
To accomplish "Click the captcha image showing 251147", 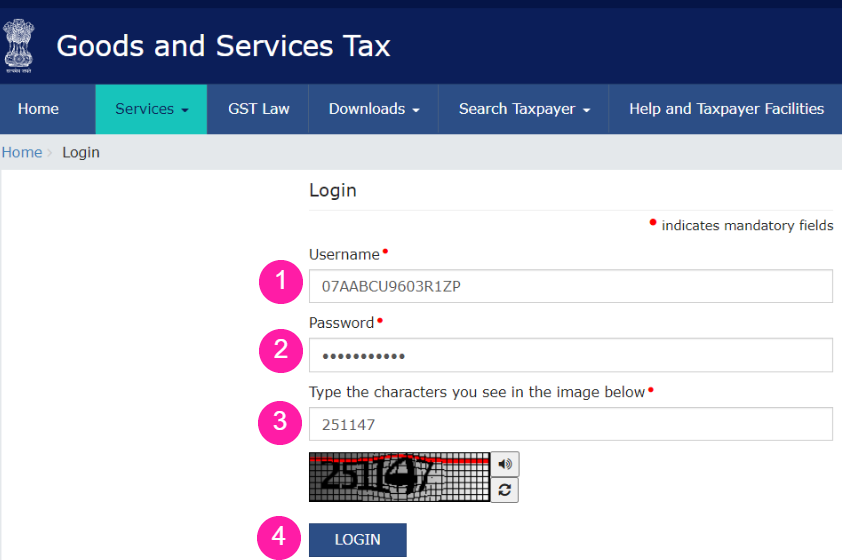I will [400, 477].
